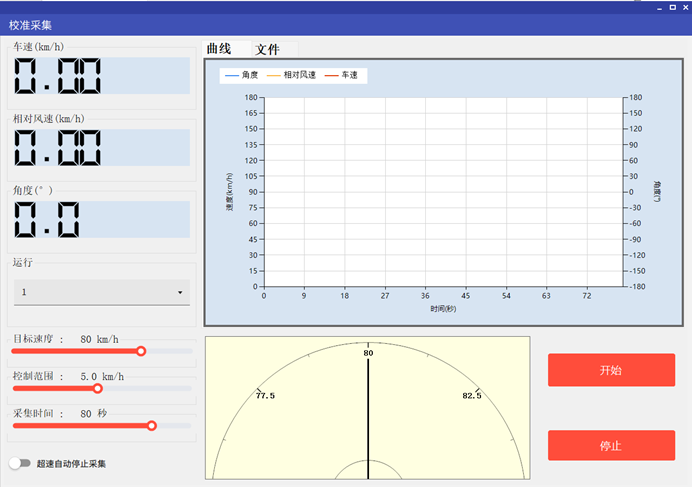Screen dimensions: 692x487
Task: Click the 采集时间 slider handle
Action: point(152,425)
